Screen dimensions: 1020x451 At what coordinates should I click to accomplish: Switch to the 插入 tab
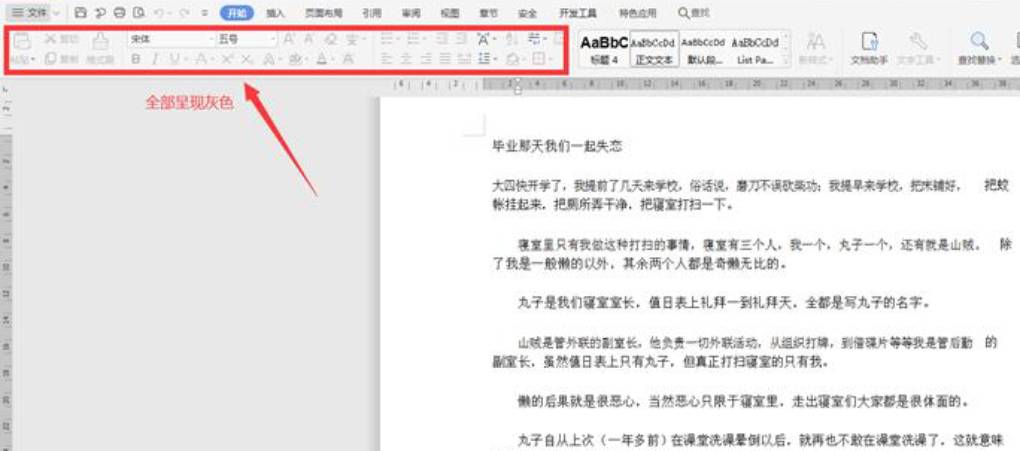tap(276, 13)
